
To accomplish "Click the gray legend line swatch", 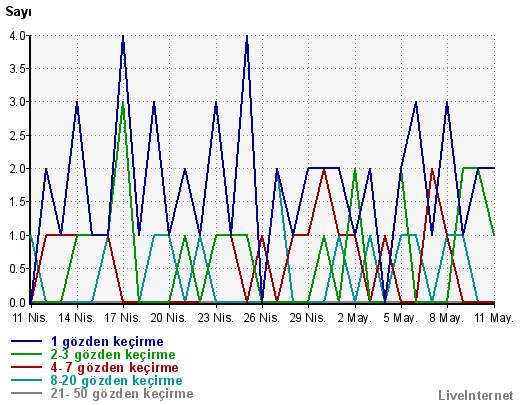I will (27, 393).
